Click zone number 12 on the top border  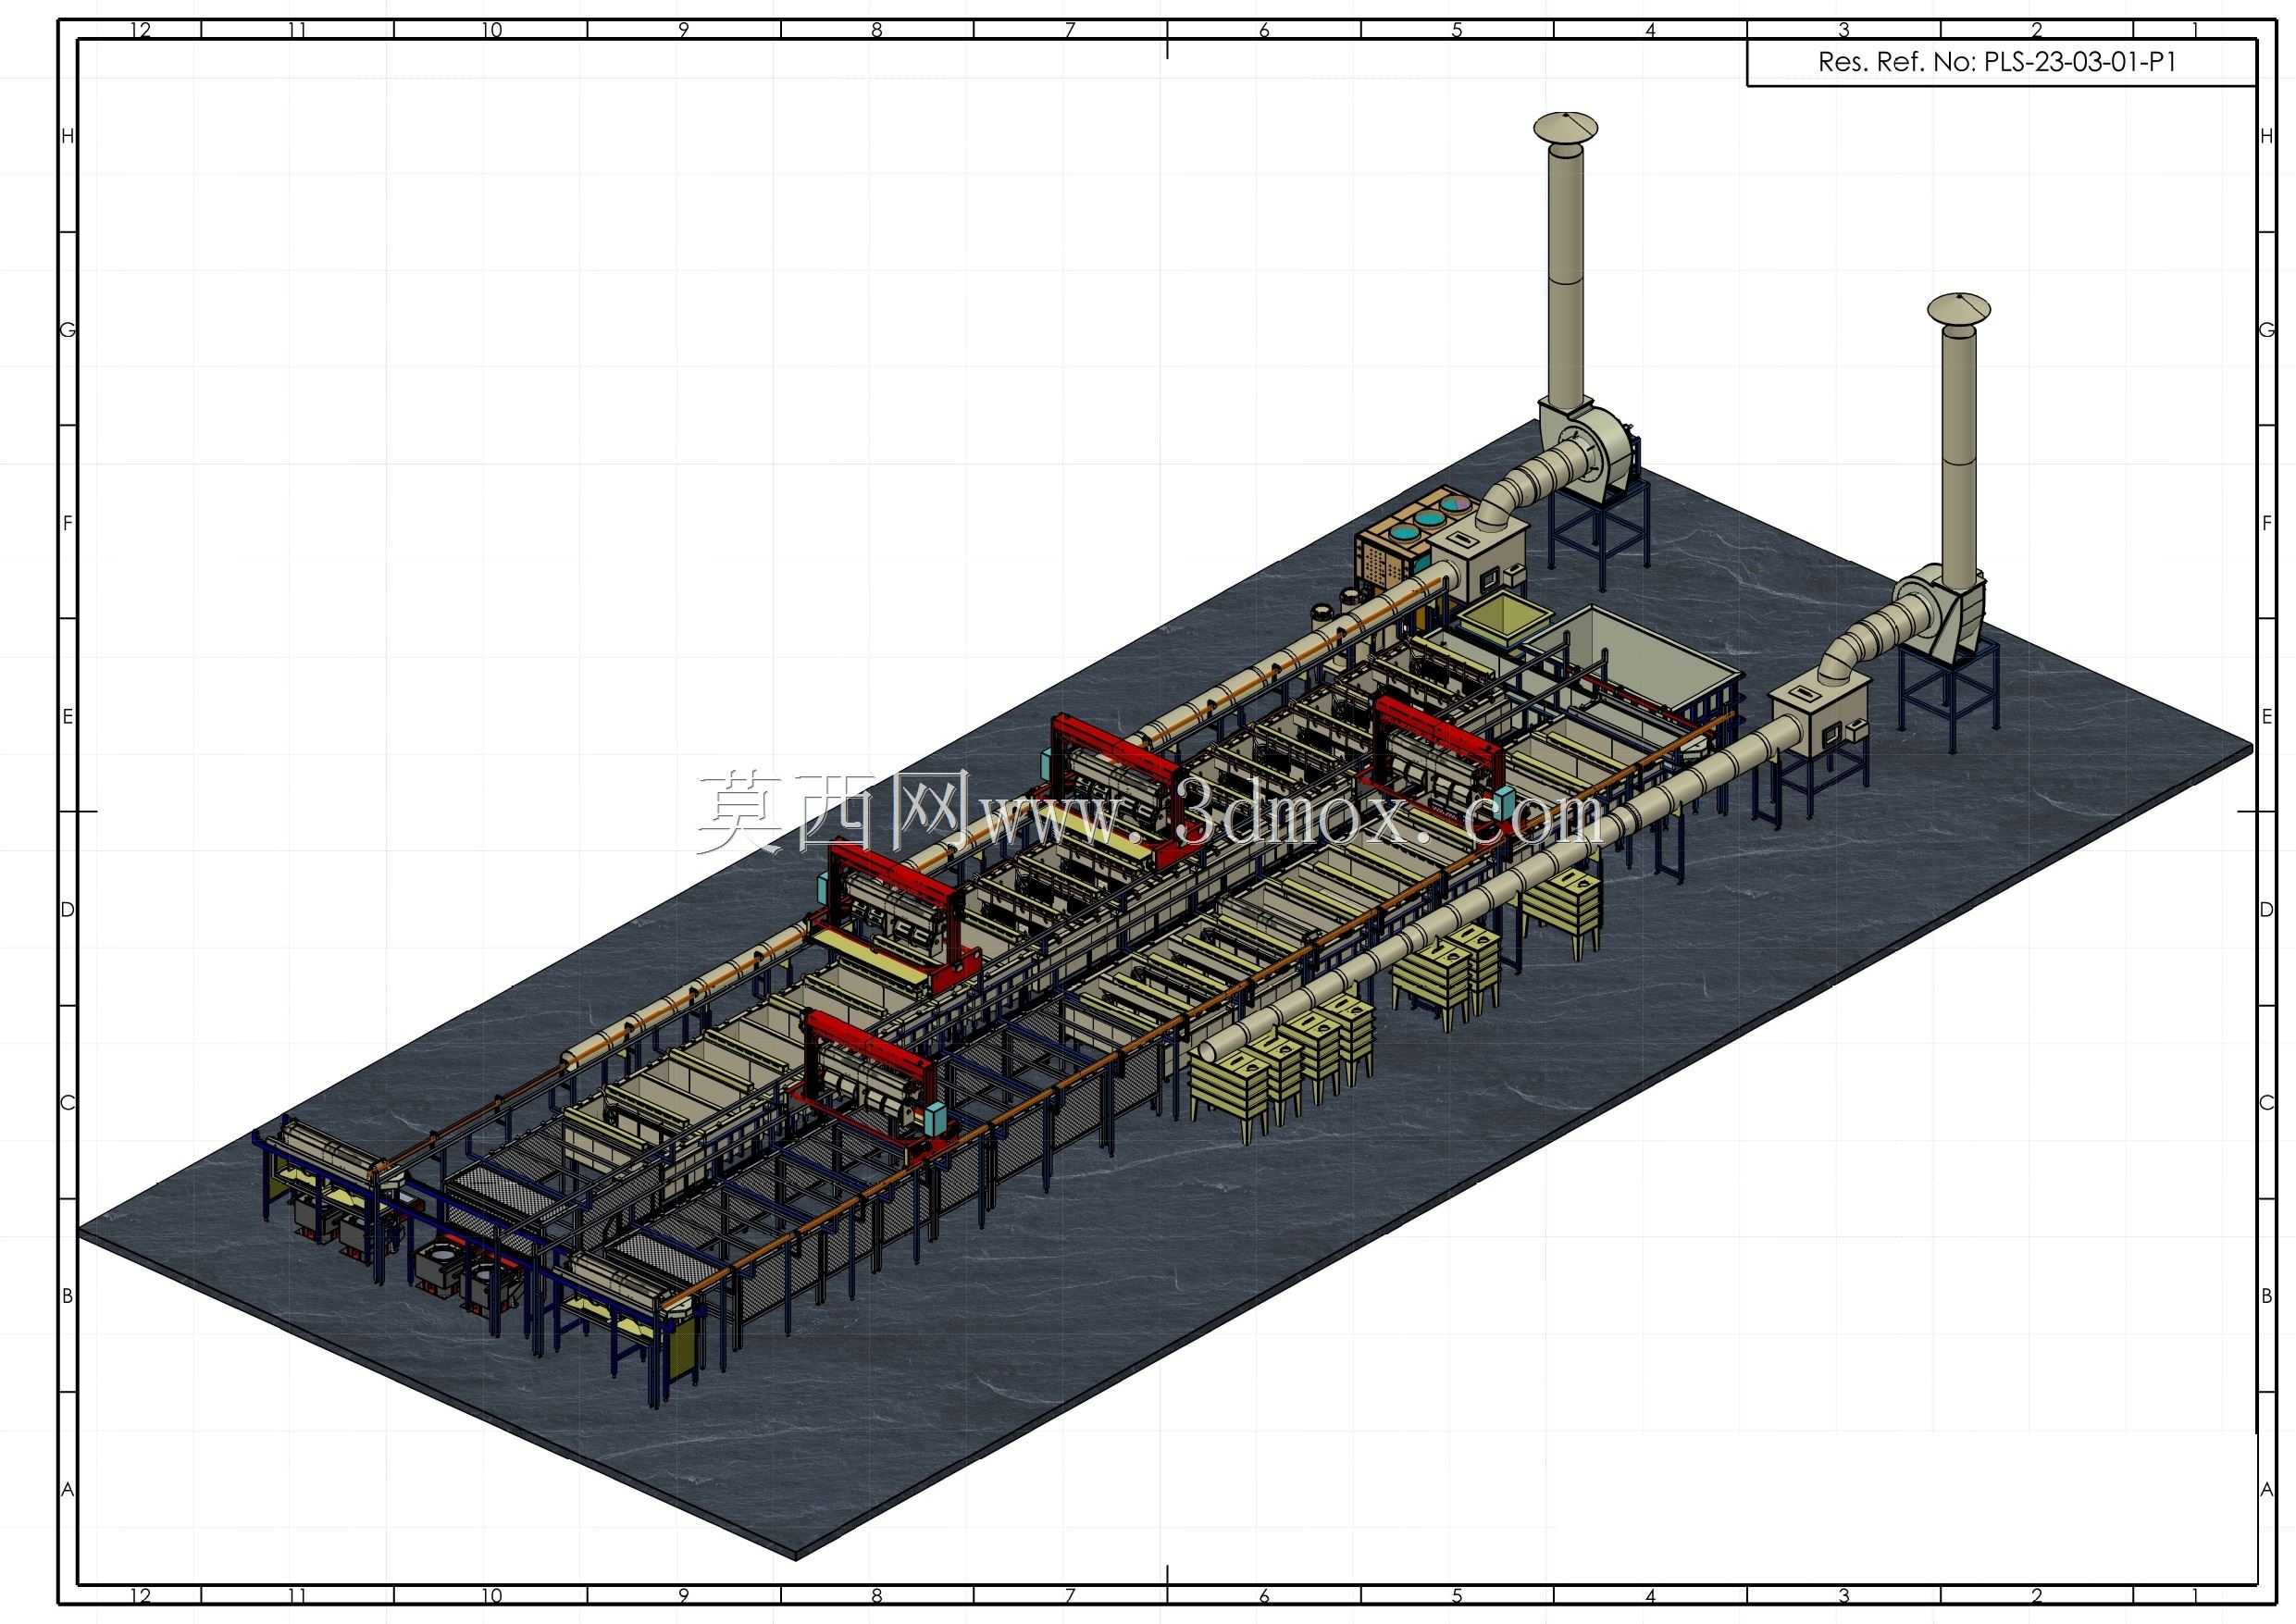pyautogui.click(x=140, y=30)
